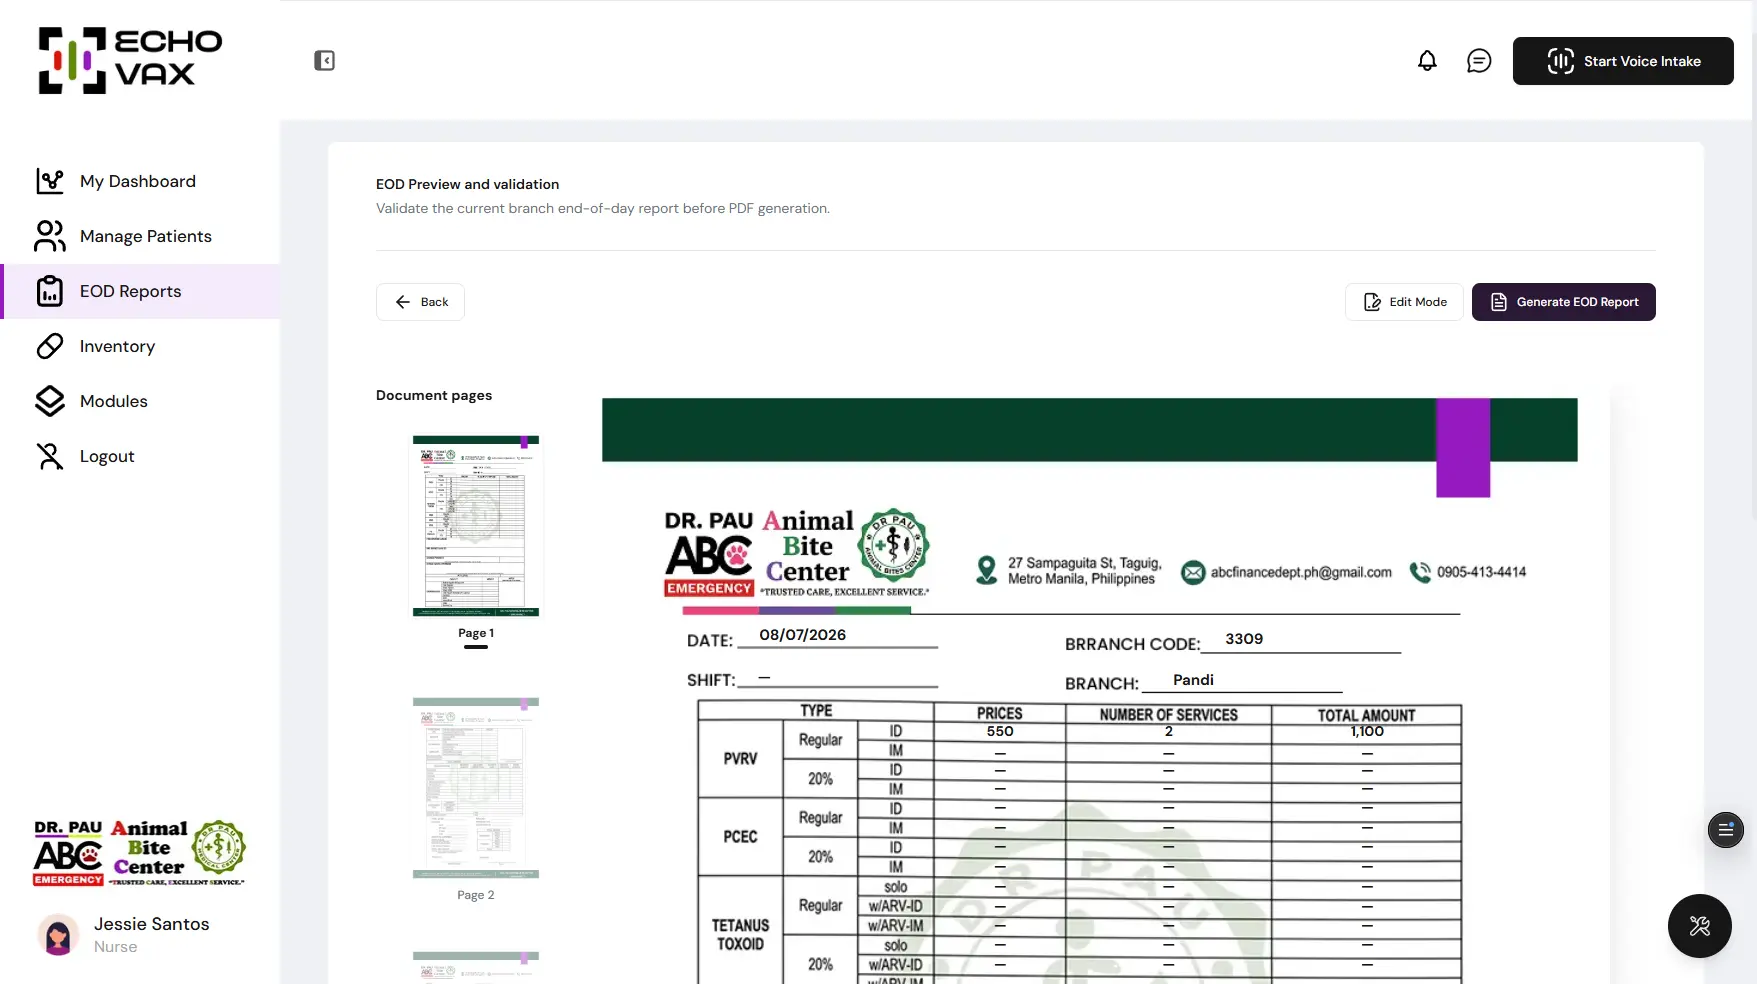The image size is (1757, 984).
Task: Click branch code value 3309
Action: [x=1244, y=639]
